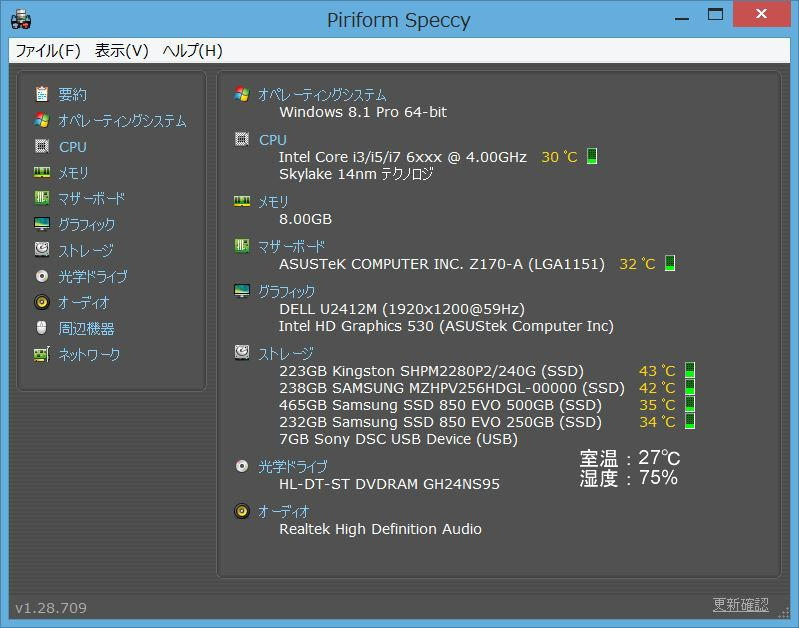Open the ファイル(F) menu
Screen dimensions: 799x628
tap(48, 50)
